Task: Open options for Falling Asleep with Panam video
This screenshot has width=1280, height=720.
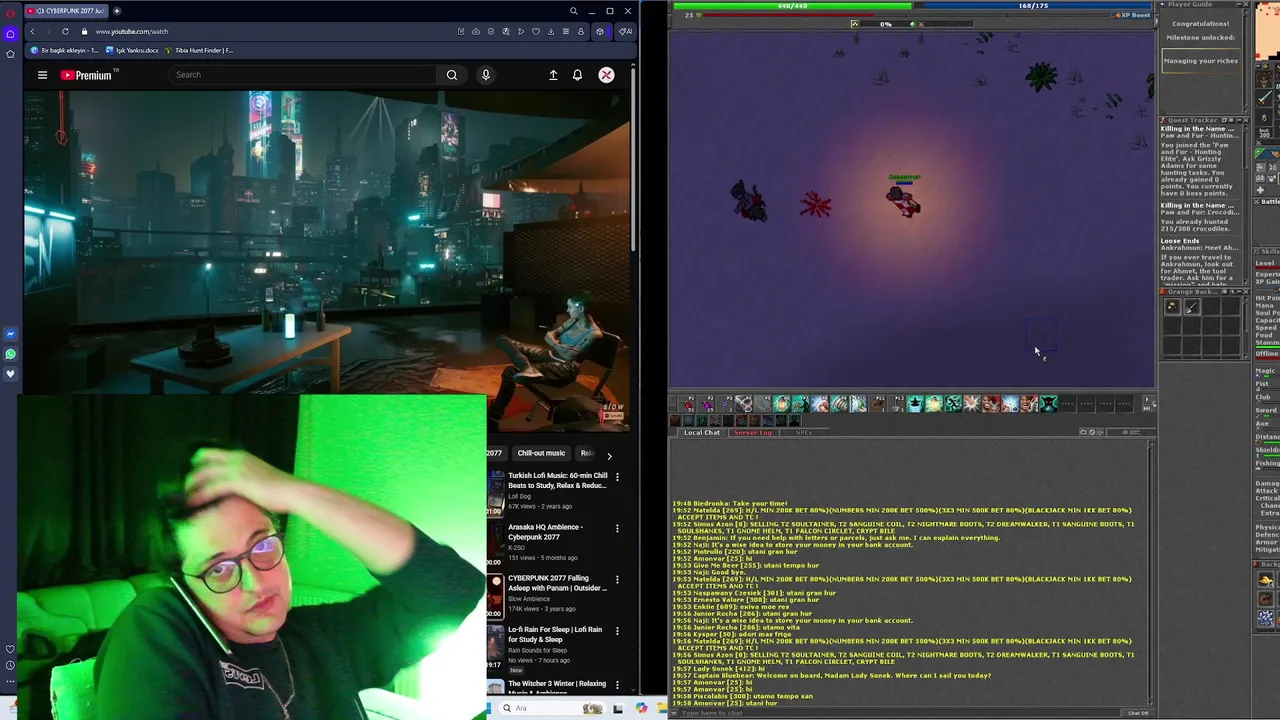Action: click(617, 579)
